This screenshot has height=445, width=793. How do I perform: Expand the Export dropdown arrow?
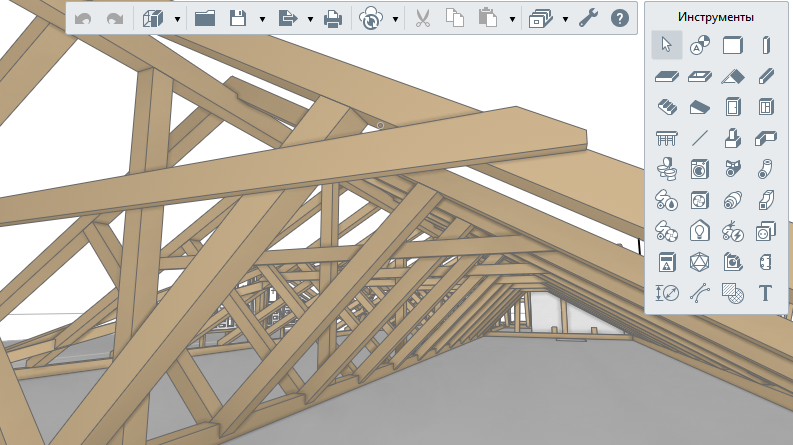310,19
